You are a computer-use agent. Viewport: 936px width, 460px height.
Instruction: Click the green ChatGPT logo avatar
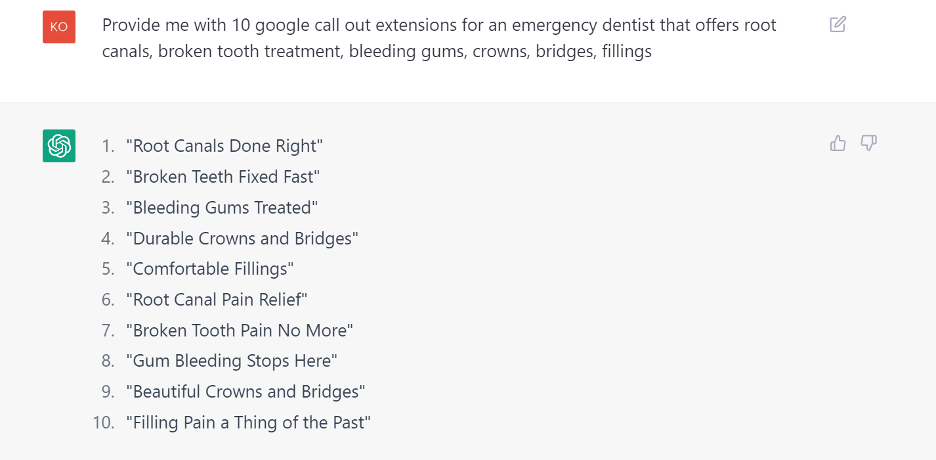click(59, 146)
